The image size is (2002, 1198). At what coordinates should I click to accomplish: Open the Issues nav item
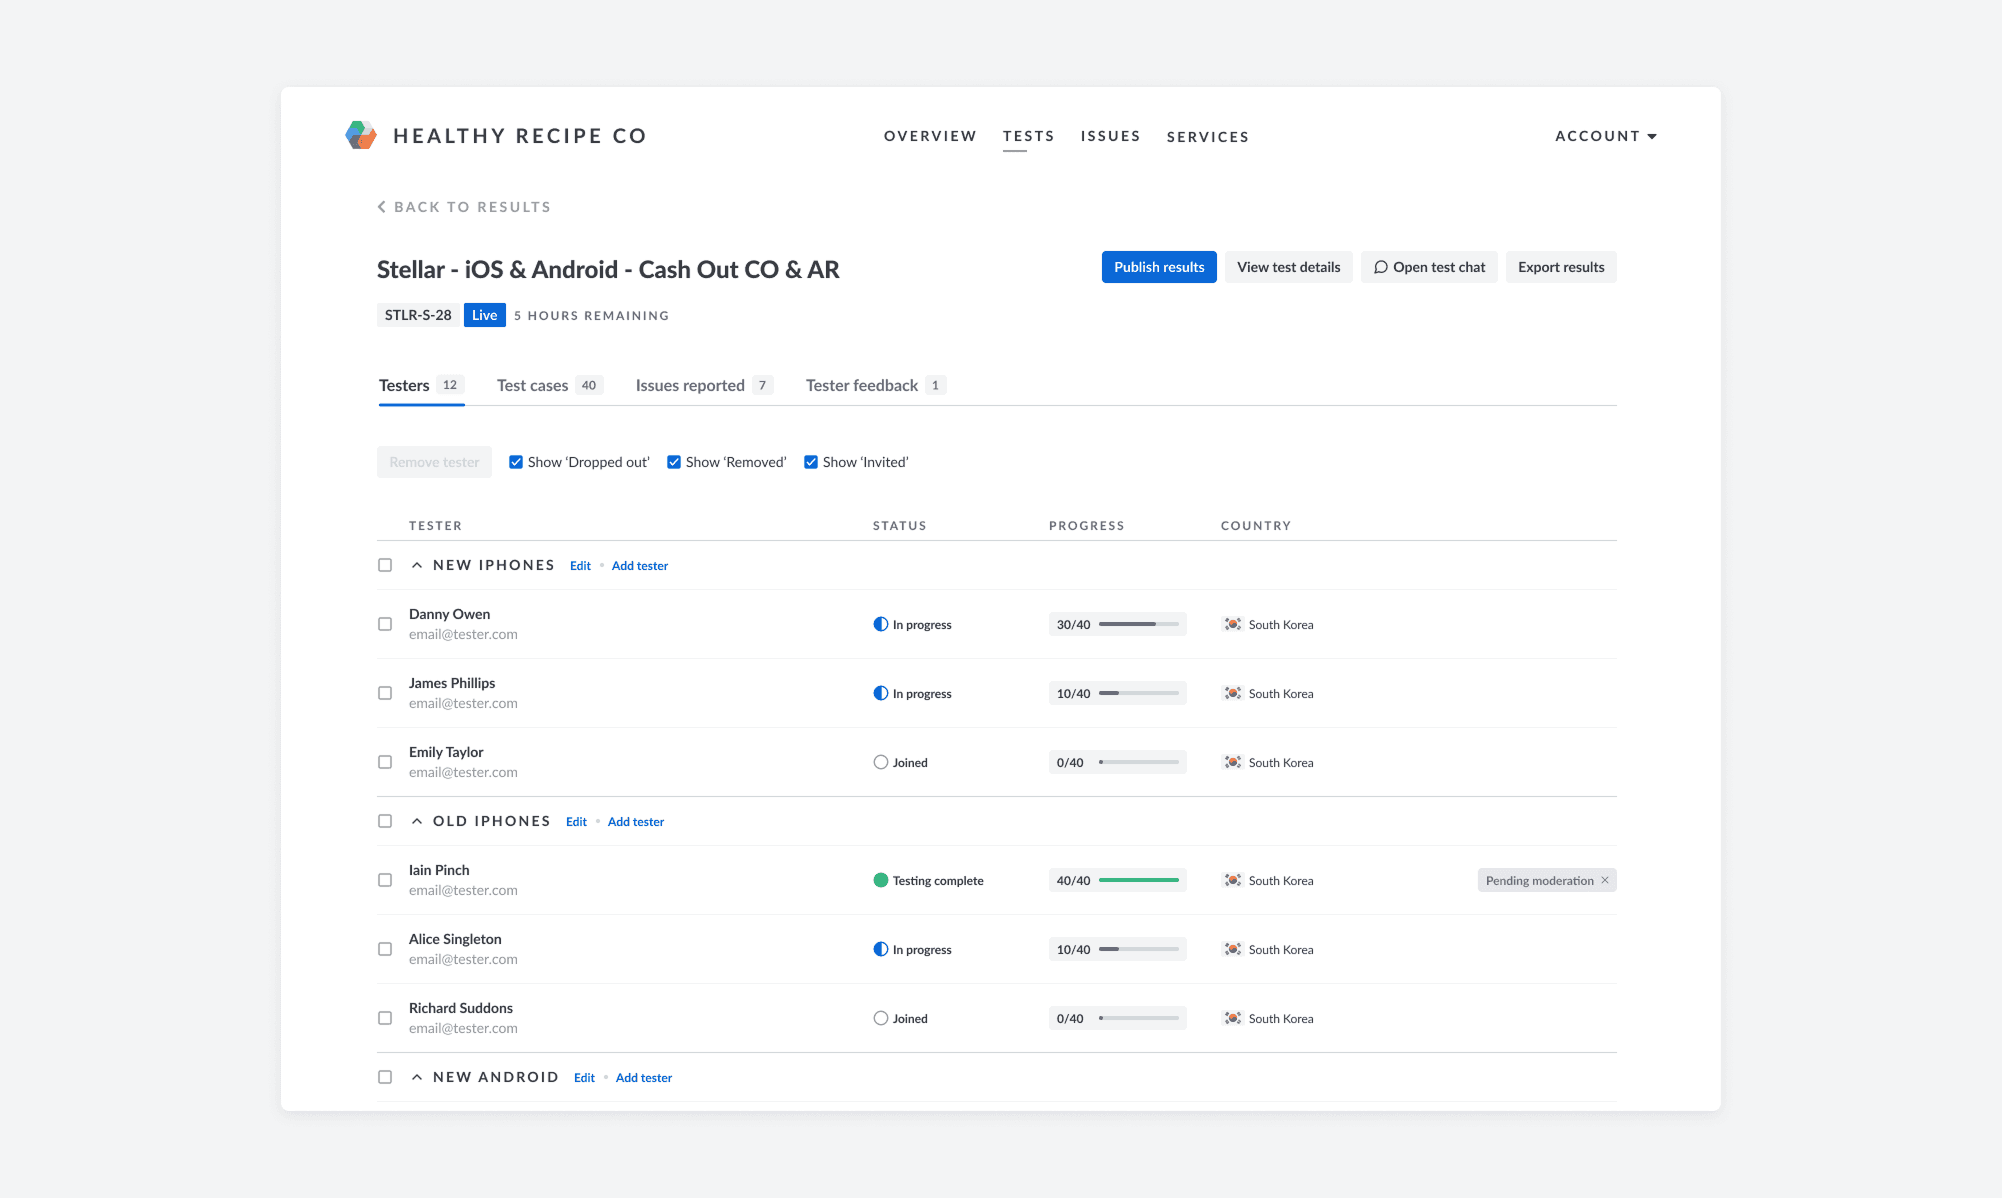pyautogui.click(x=1110, y=136)
